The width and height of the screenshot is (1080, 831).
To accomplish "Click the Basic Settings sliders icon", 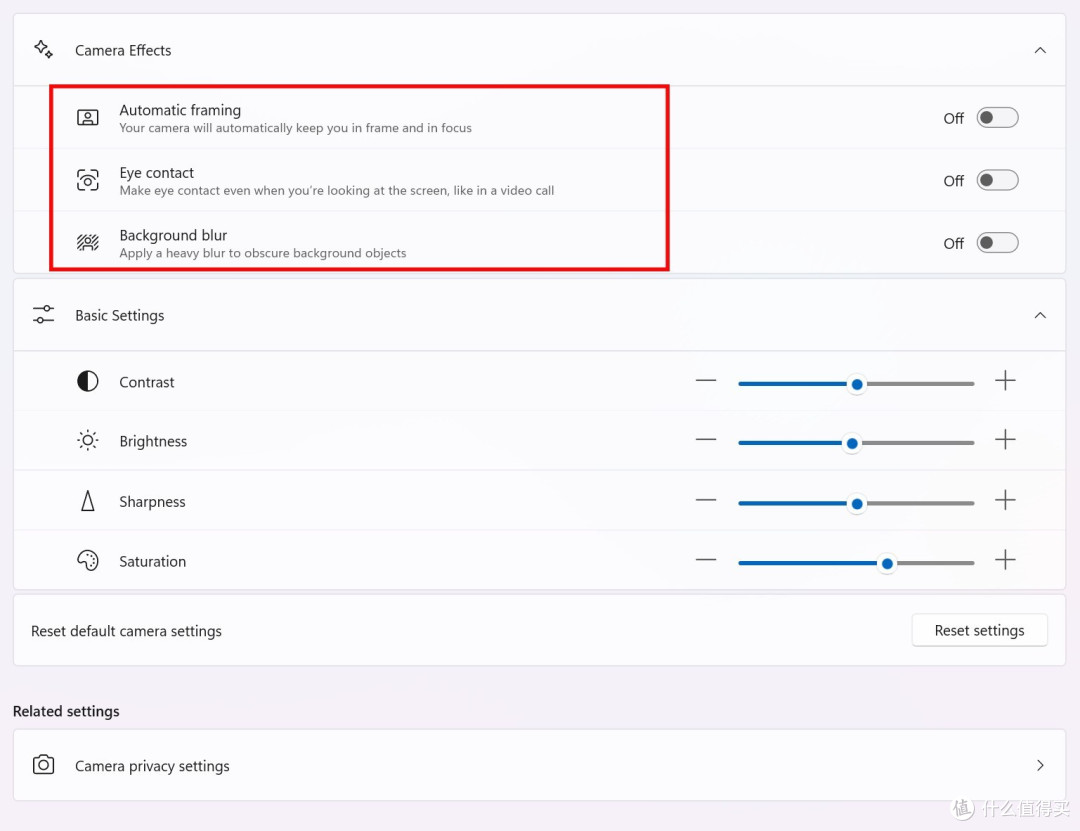I will 43,315.
